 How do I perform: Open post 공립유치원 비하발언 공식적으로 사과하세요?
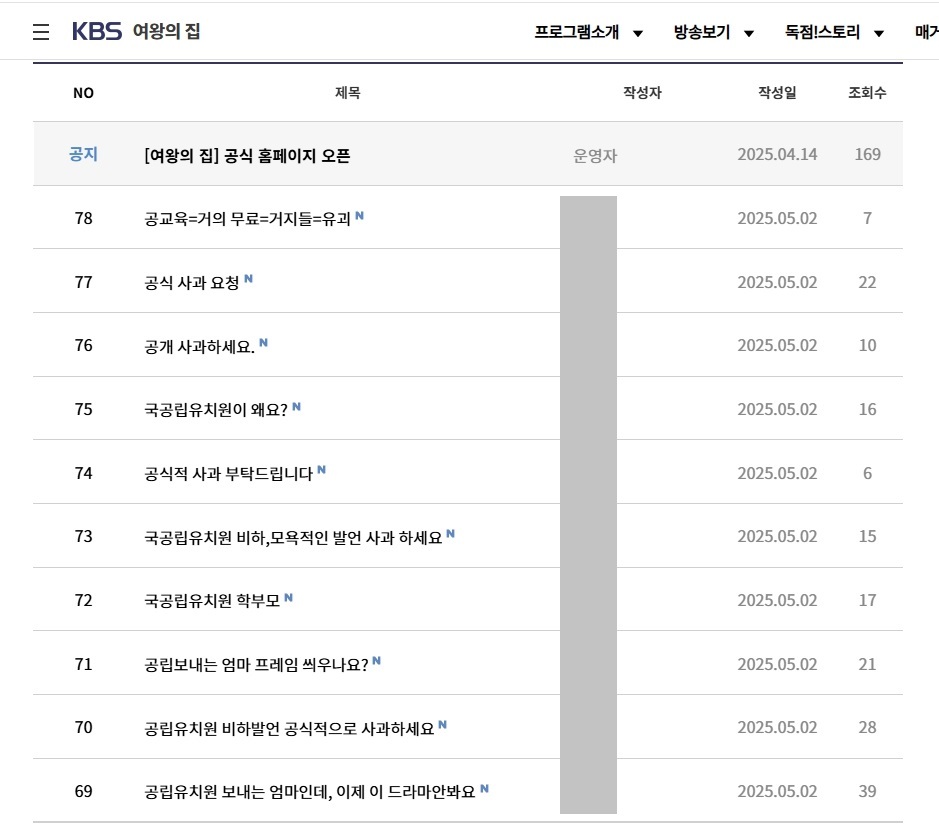(x=289, y=728)
